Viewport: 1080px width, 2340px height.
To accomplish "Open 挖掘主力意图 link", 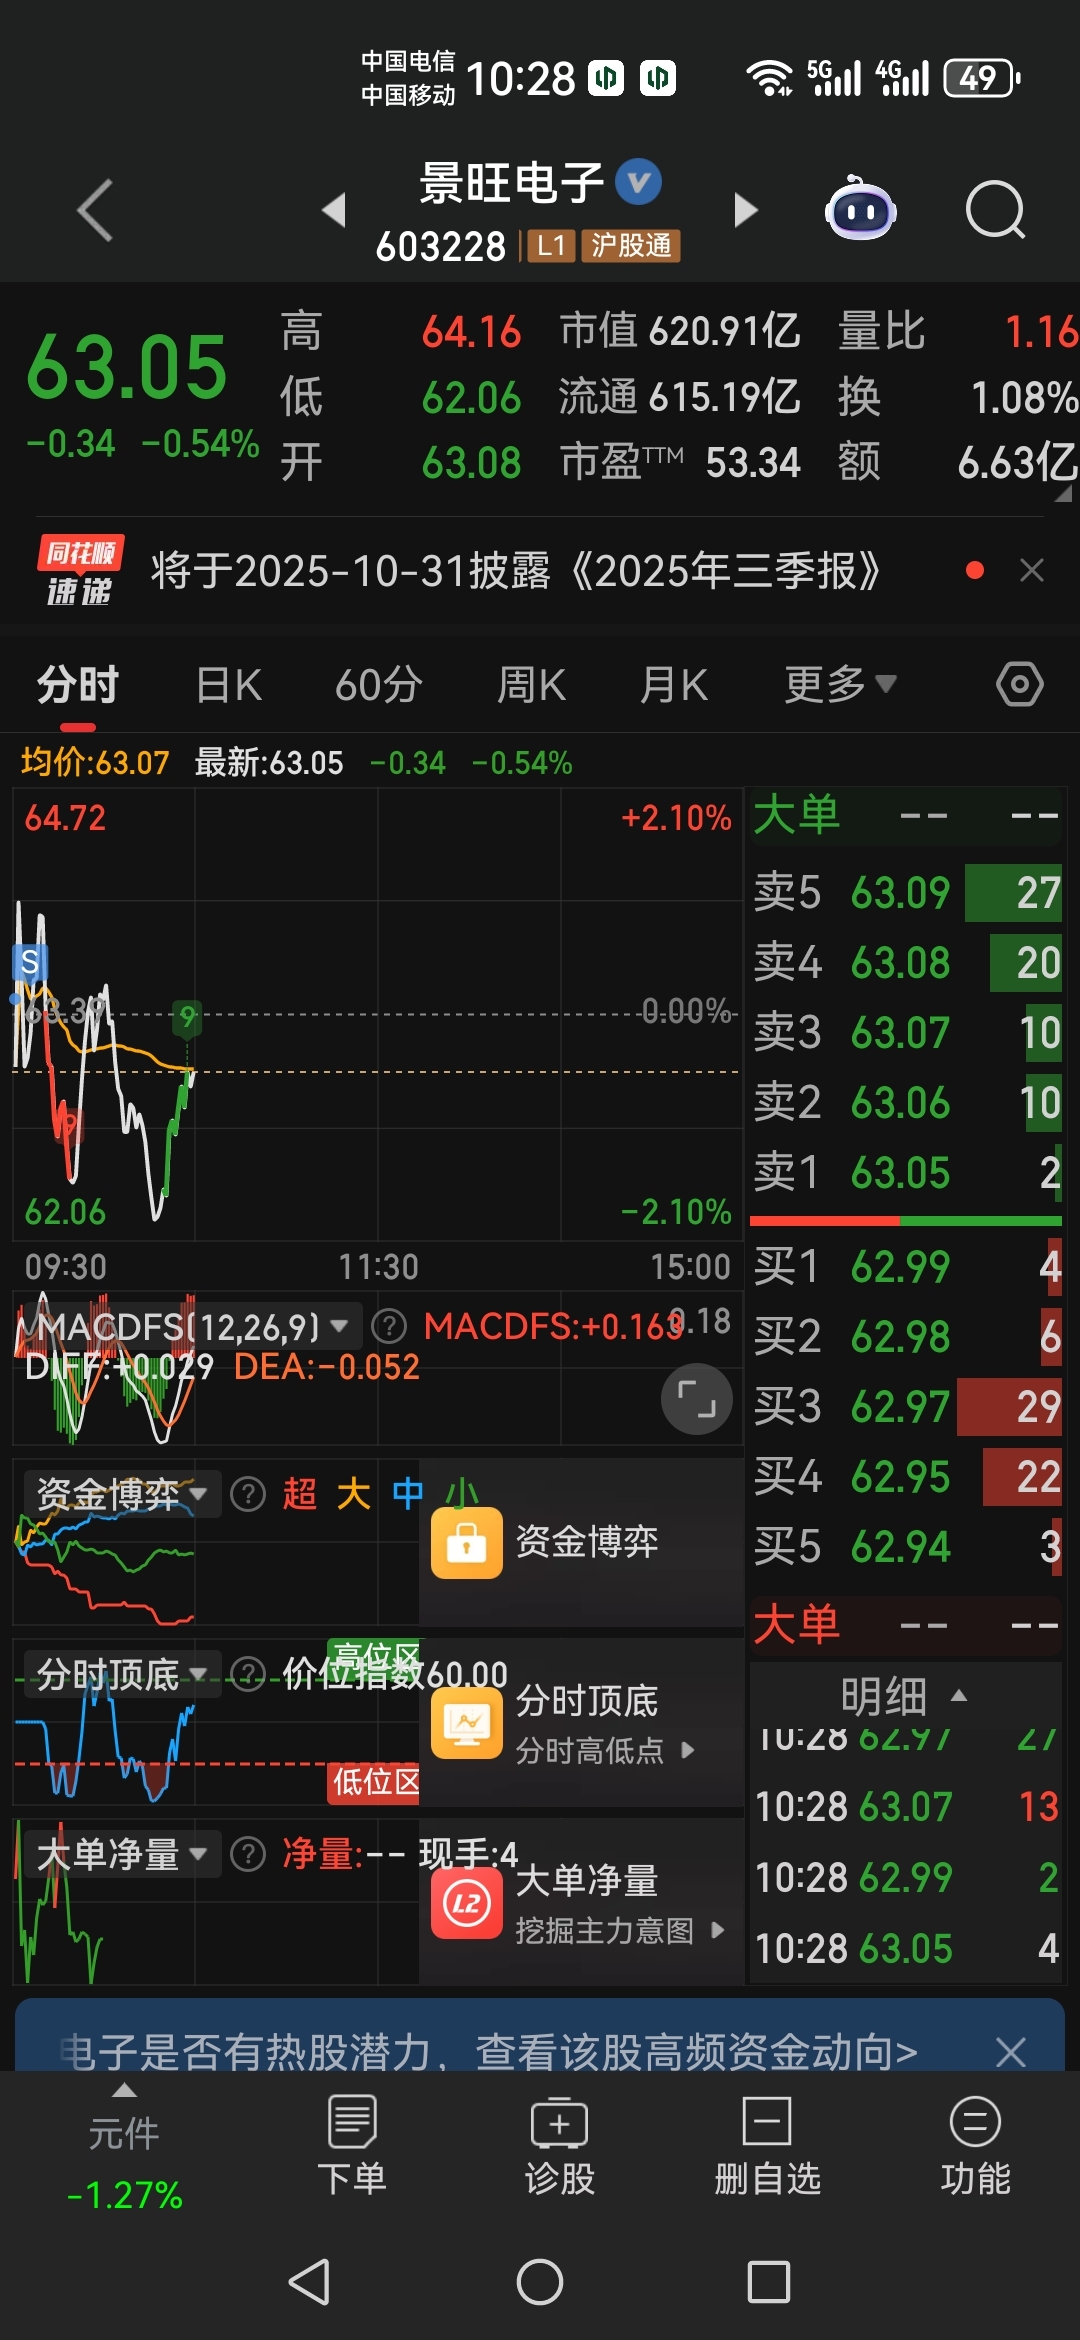I will click(619, 1930).
